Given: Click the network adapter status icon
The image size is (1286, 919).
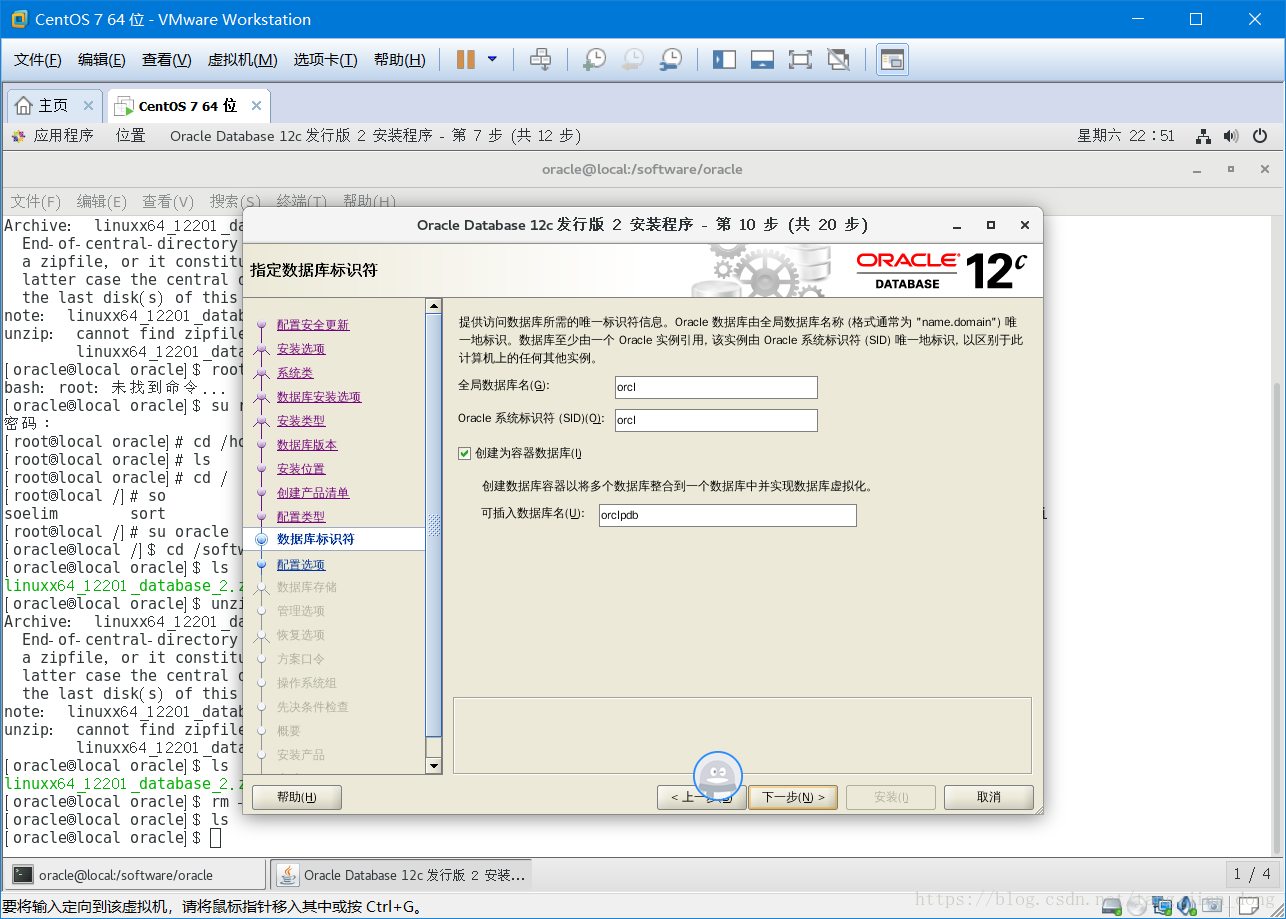Looking at the screenshot, I should tap(1162, 906).
